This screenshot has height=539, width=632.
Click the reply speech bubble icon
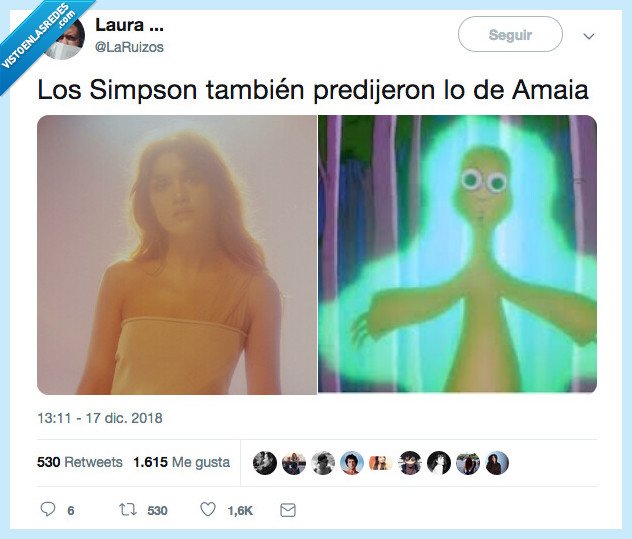[x=48, y=510]
